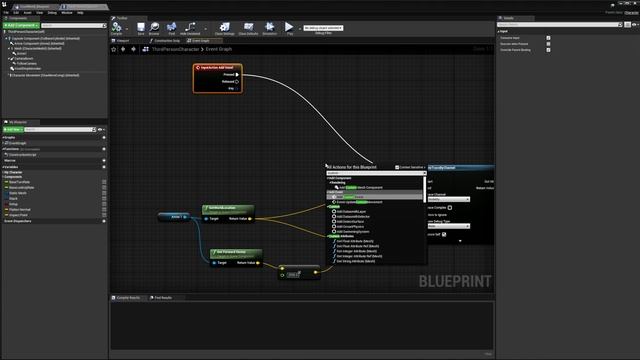Click the plus button on Functions section

point(104,149)
